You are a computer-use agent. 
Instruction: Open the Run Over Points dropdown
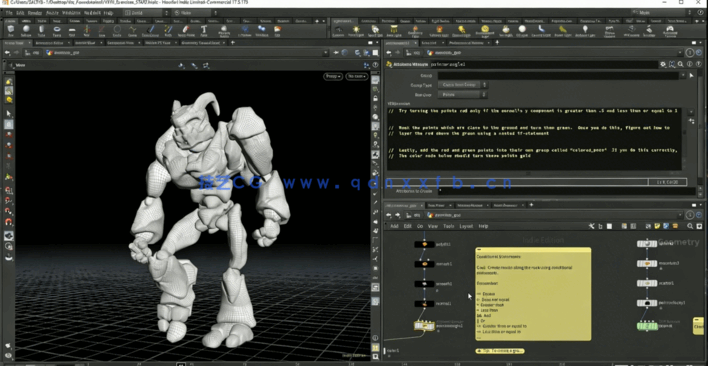point(463,95)
